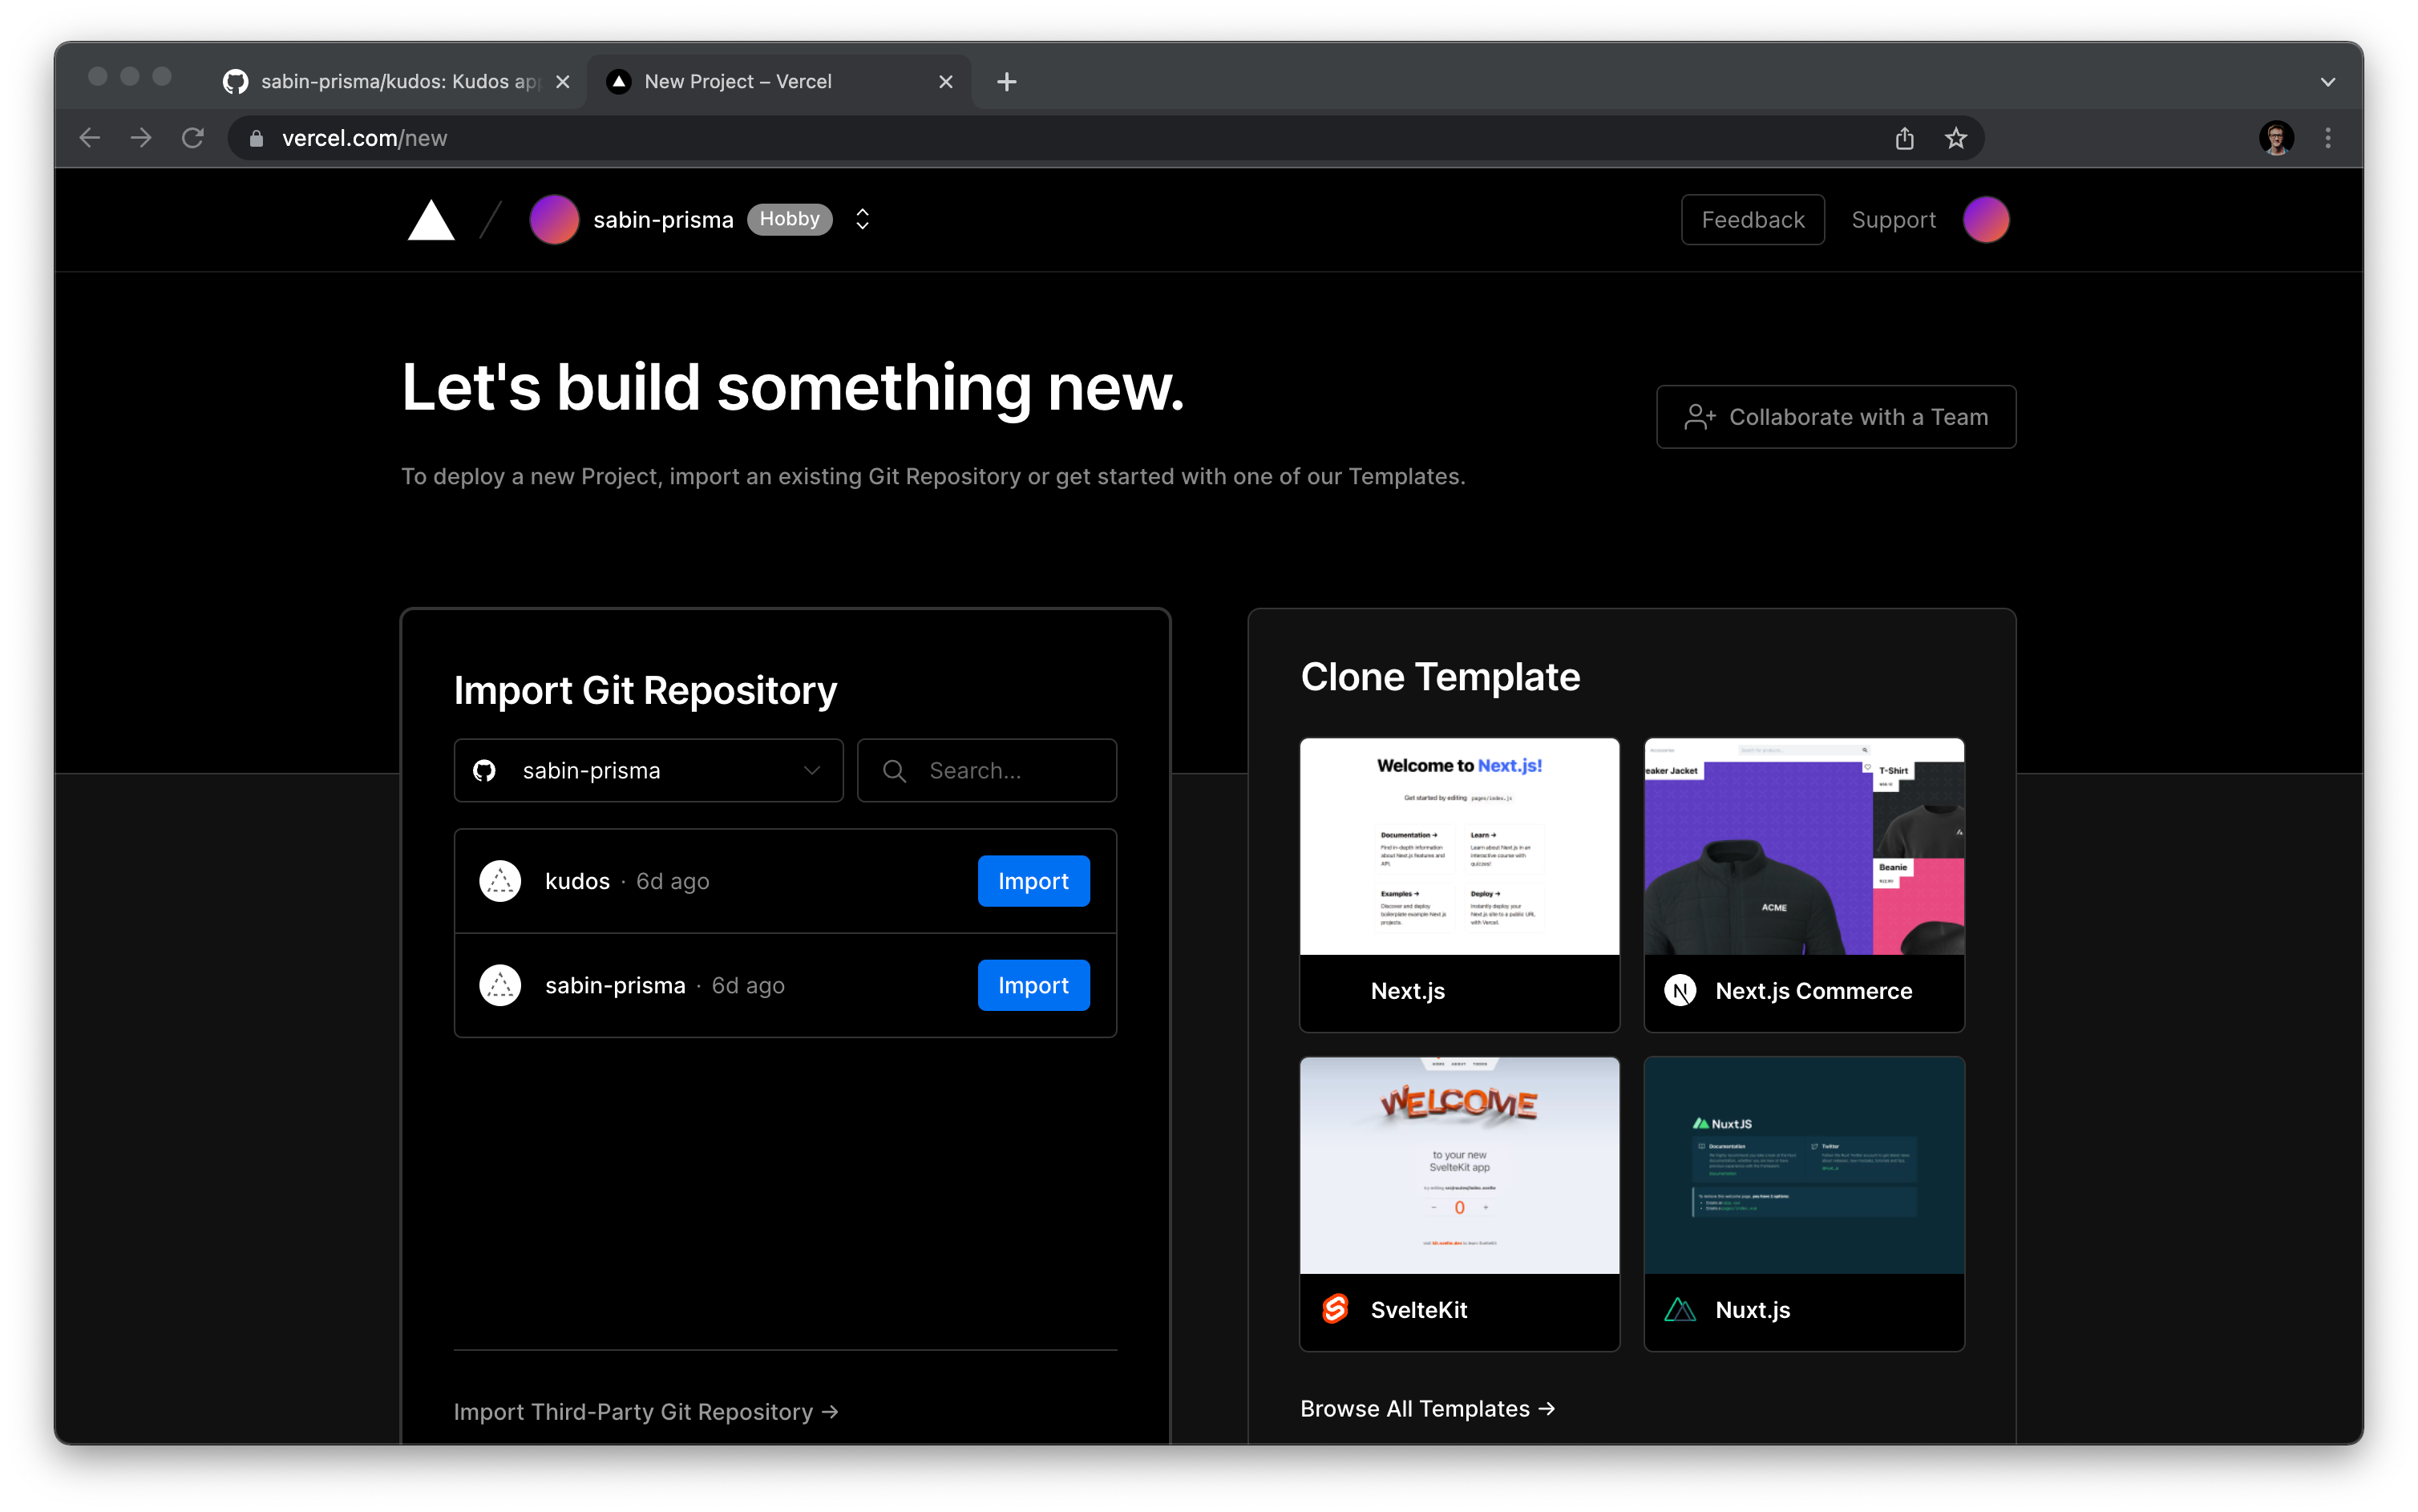Viewport: 2418px width, 1512px height.
Task: Click Collaborate with a Team
Action: tap(1836, 417)
